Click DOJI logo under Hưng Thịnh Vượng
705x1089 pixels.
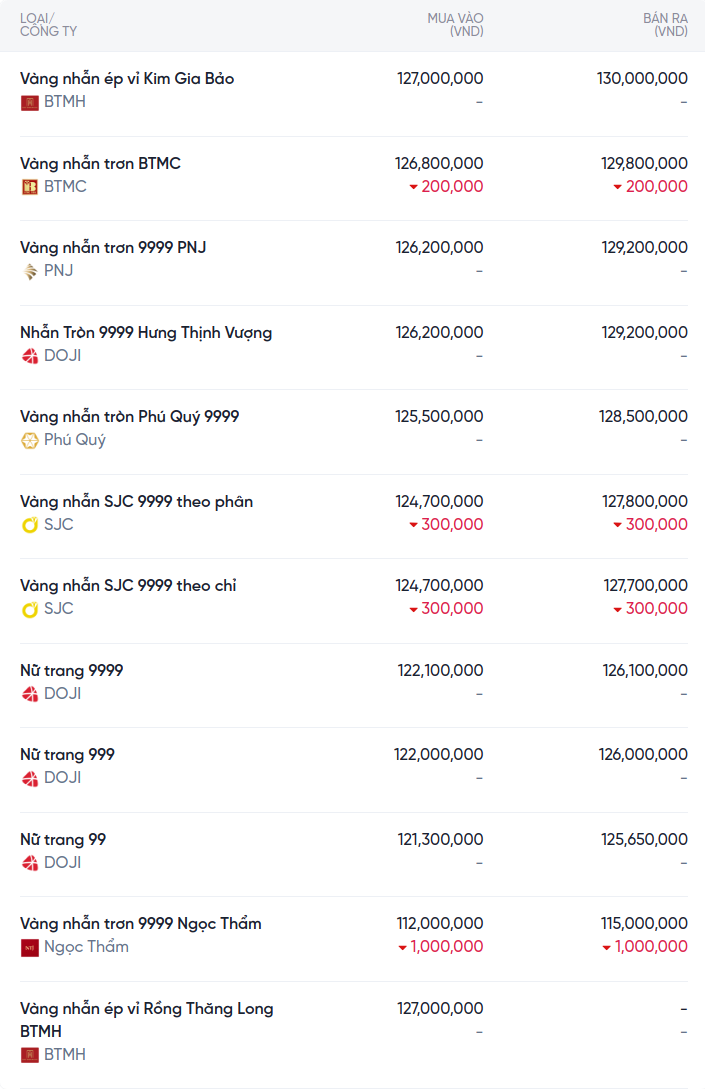(30, 356)
